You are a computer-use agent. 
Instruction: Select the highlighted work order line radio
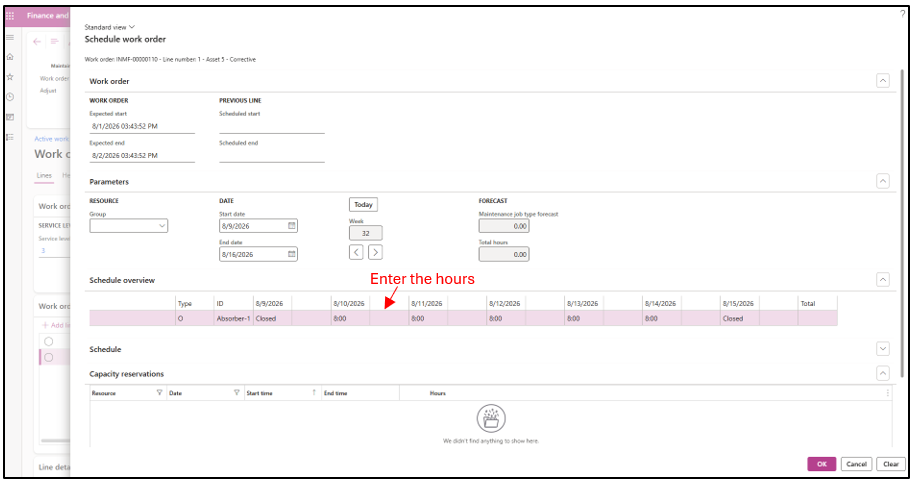[x=49, y=358]
